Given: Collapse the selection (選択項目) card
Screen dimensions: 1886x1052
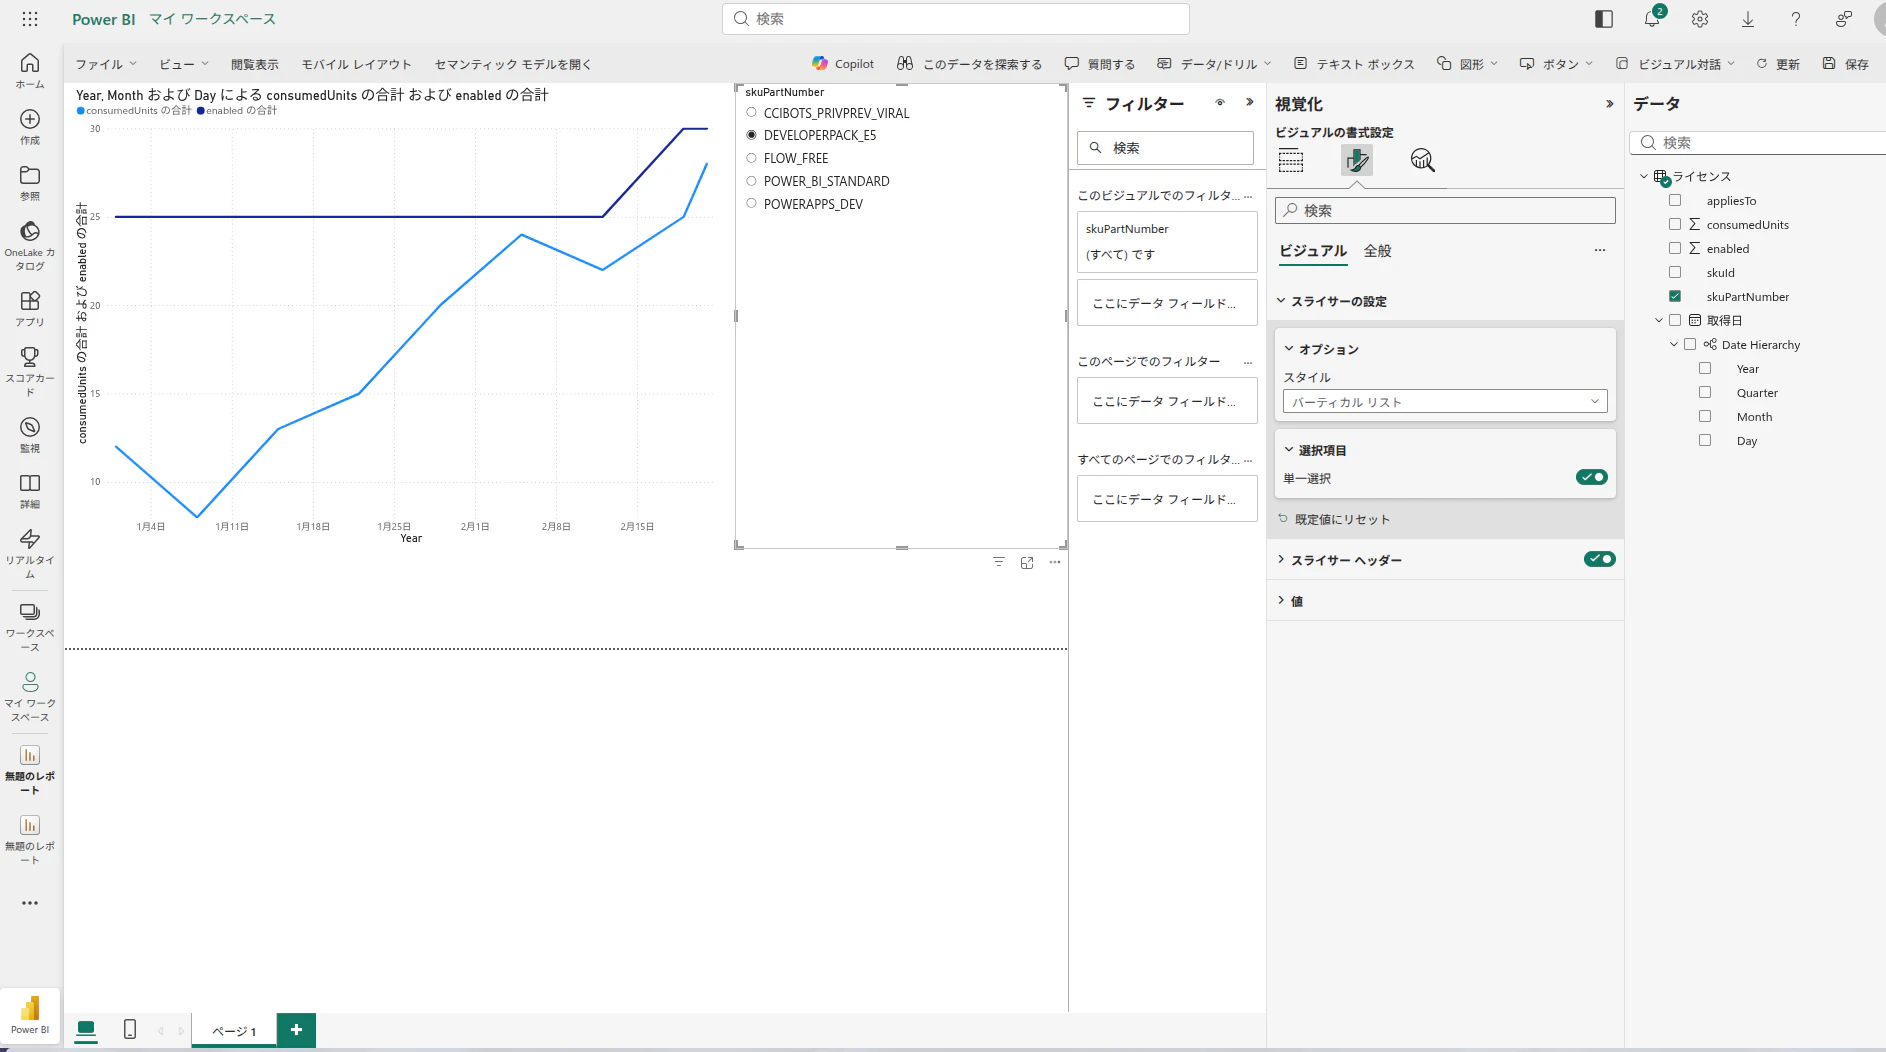Looking at the screenshot, I should 1290,449.
